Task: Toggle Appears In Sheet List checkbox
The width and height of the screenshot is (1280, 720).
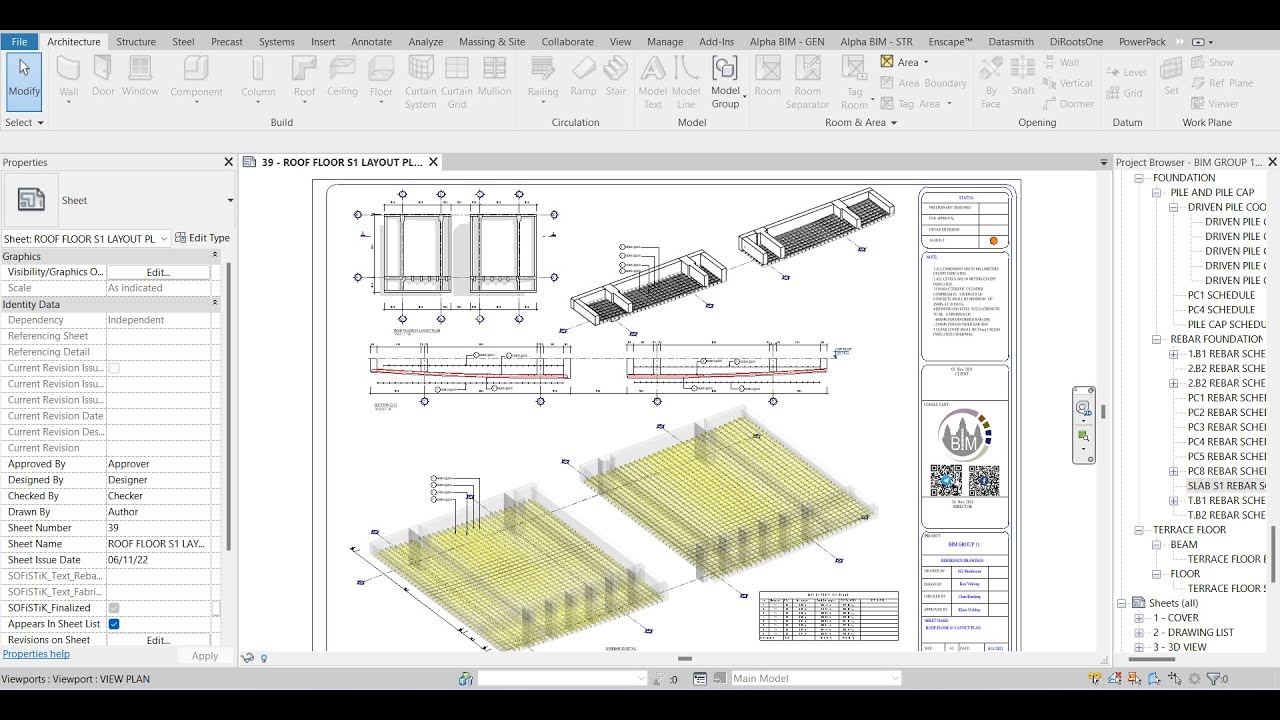Action: 114,624
